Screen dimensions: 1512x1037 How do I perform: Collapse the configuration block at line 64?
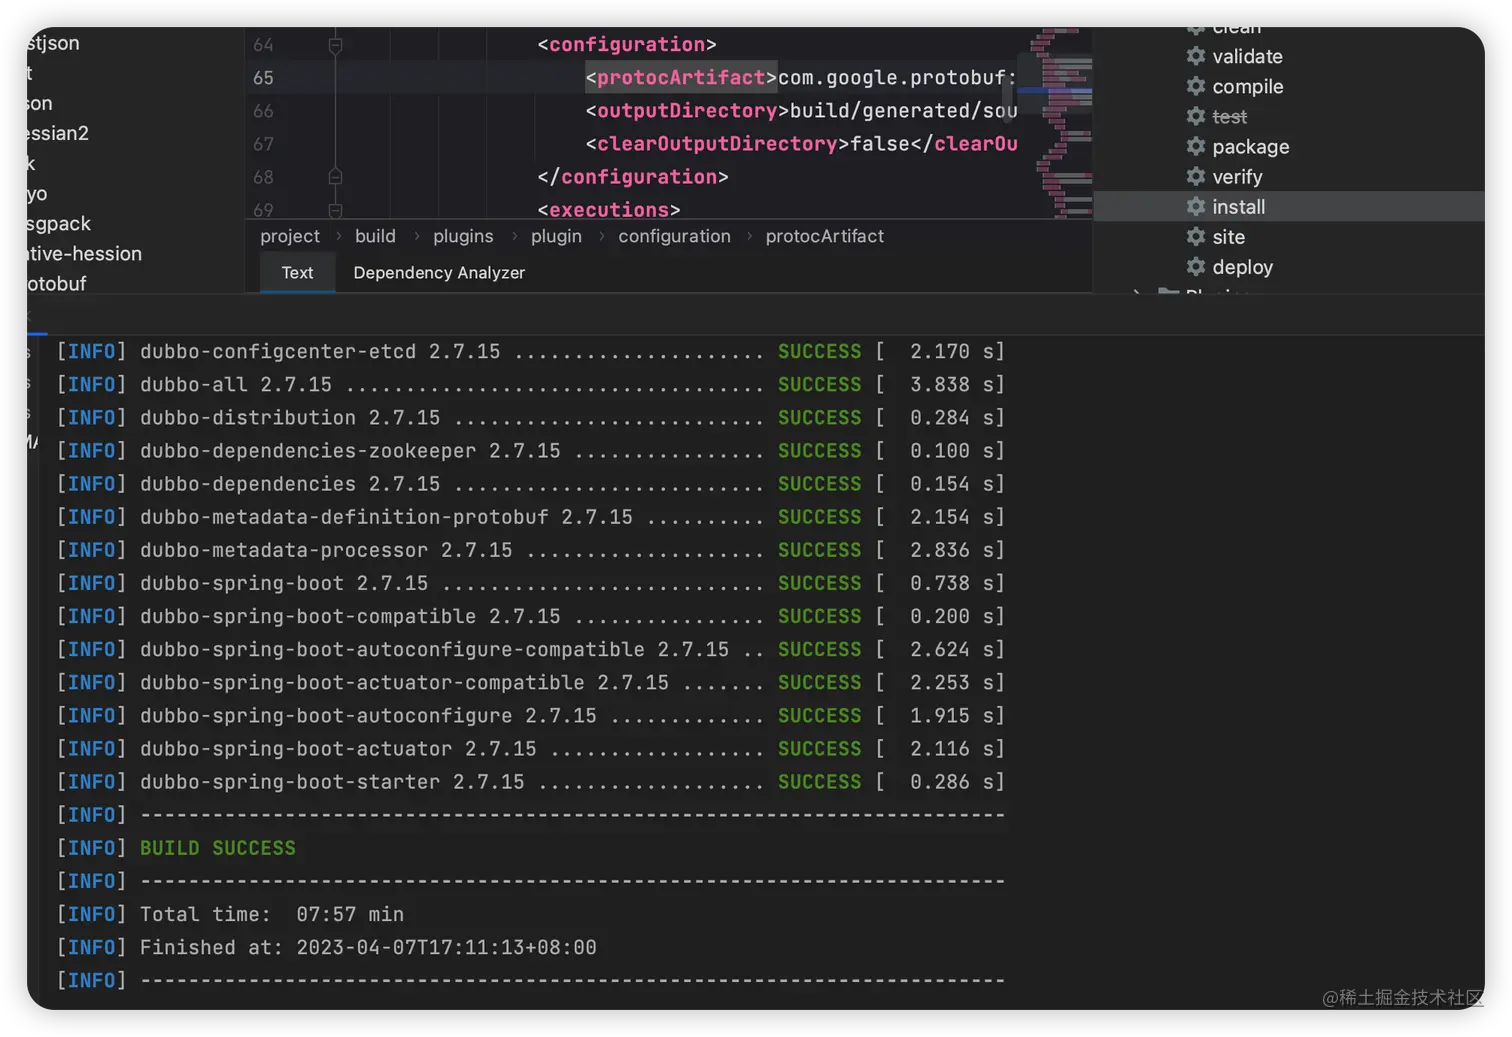(x=335, y=45)
